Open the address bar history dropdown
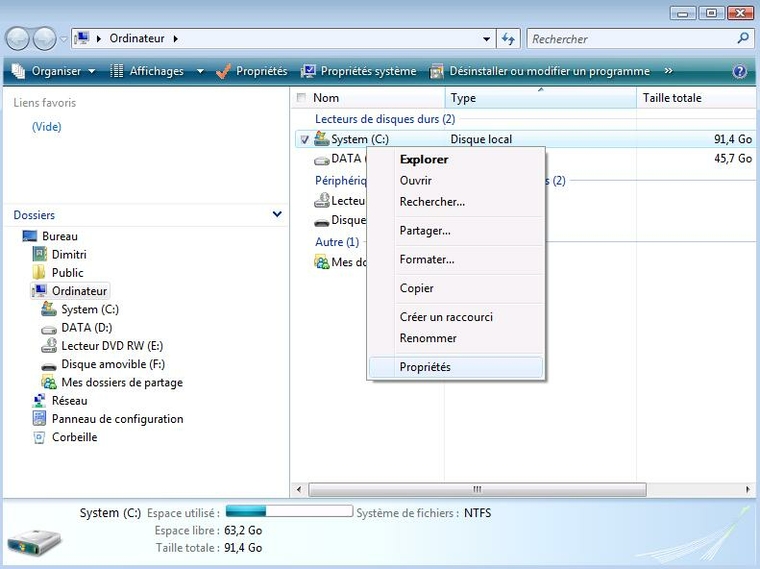 tap(486, 39)
